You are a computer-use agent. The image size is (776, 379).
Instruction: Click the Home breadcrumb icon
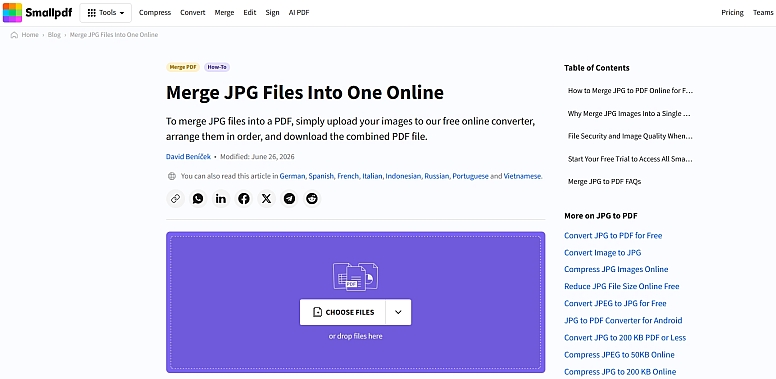14,35
